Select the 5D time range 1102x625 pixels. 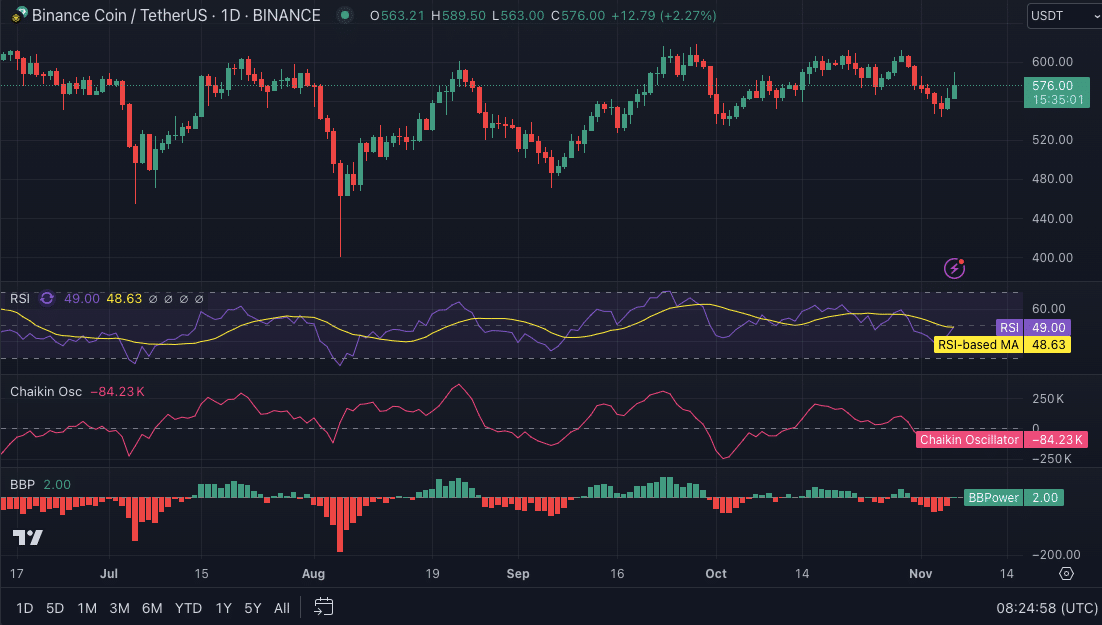pyautogui.click(x=55, y=608)
